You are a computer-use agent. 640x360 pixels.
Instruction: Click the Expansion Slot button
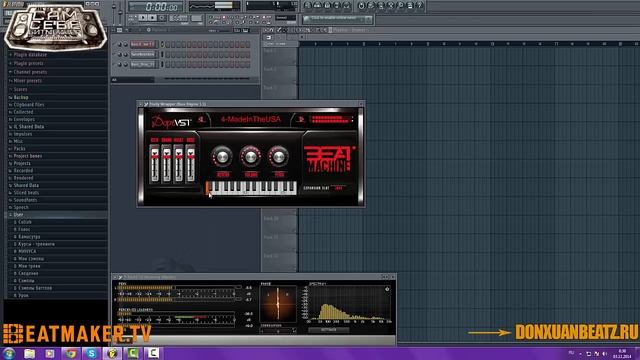point(339,188)
